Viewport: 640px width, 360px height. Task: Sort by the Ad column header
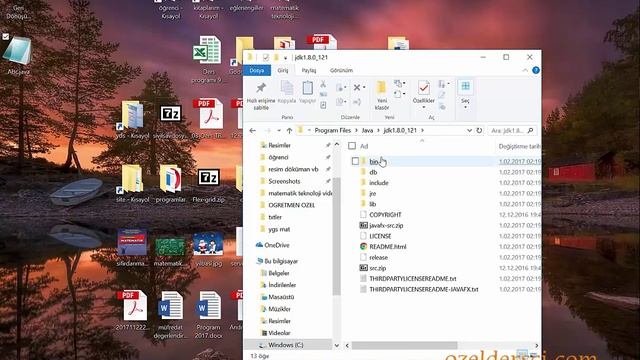click(364, 146)
